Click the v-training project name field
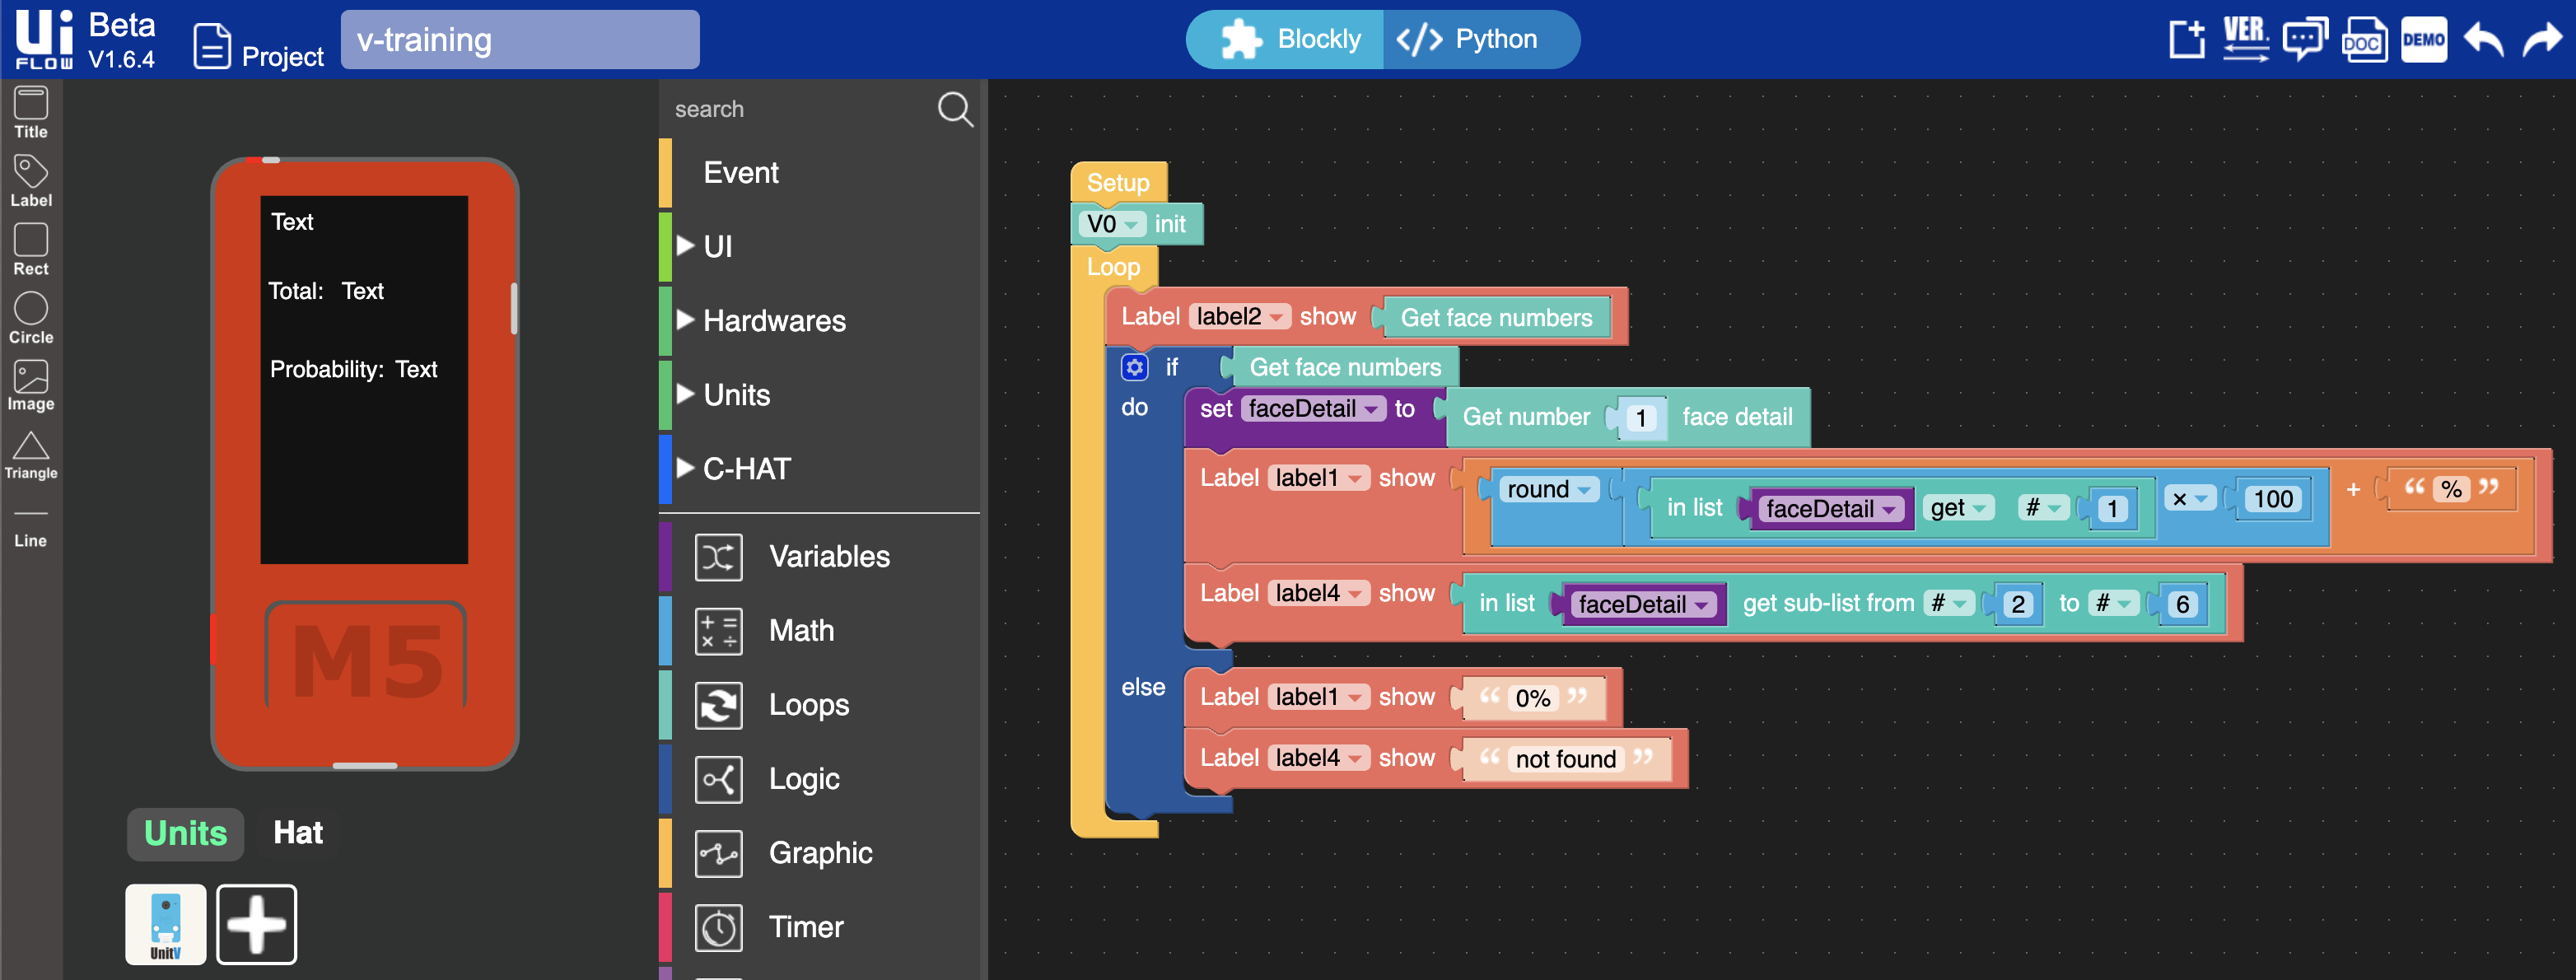Screen dimensions: 2576x980 pyautogui.click(x=519, y=40)
